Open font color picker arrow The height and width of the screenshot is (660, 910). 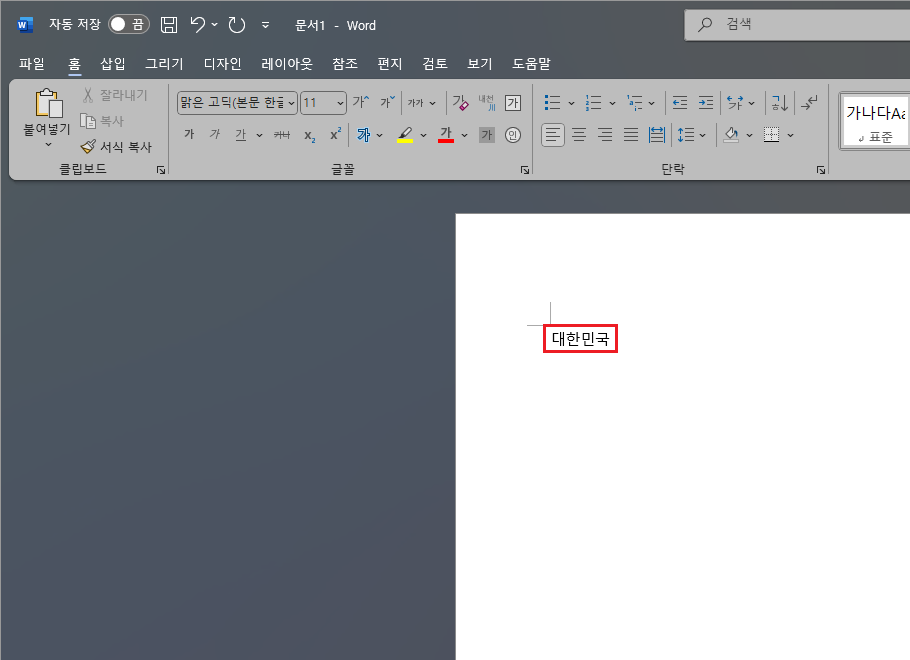pos(464,136)
